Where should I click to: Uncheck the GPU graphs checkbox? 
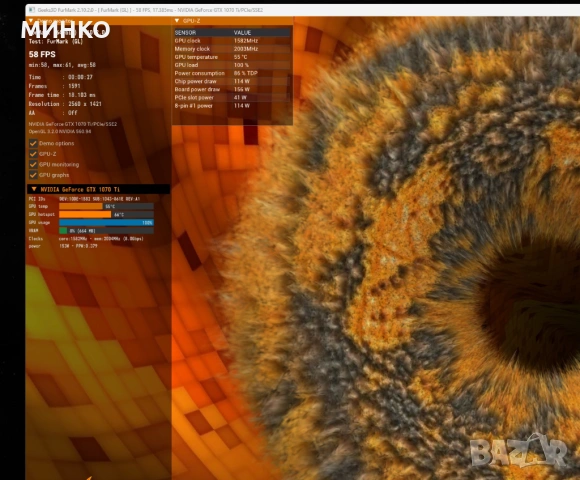click(x=33, y=175)
